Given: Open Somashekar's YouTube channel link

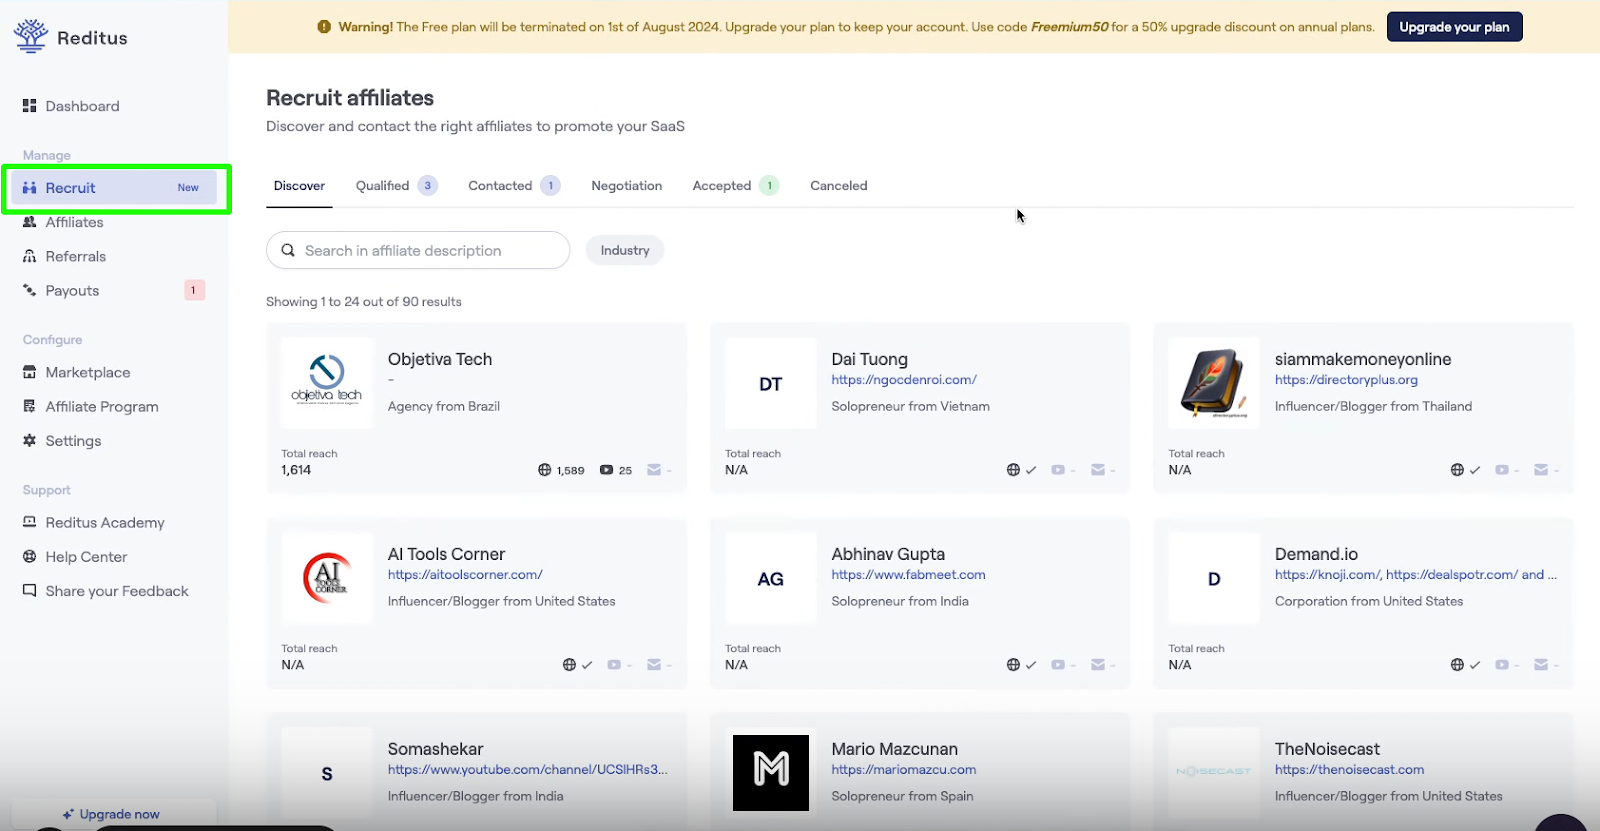Looking at the screenshot, I should tap(527, 770).
